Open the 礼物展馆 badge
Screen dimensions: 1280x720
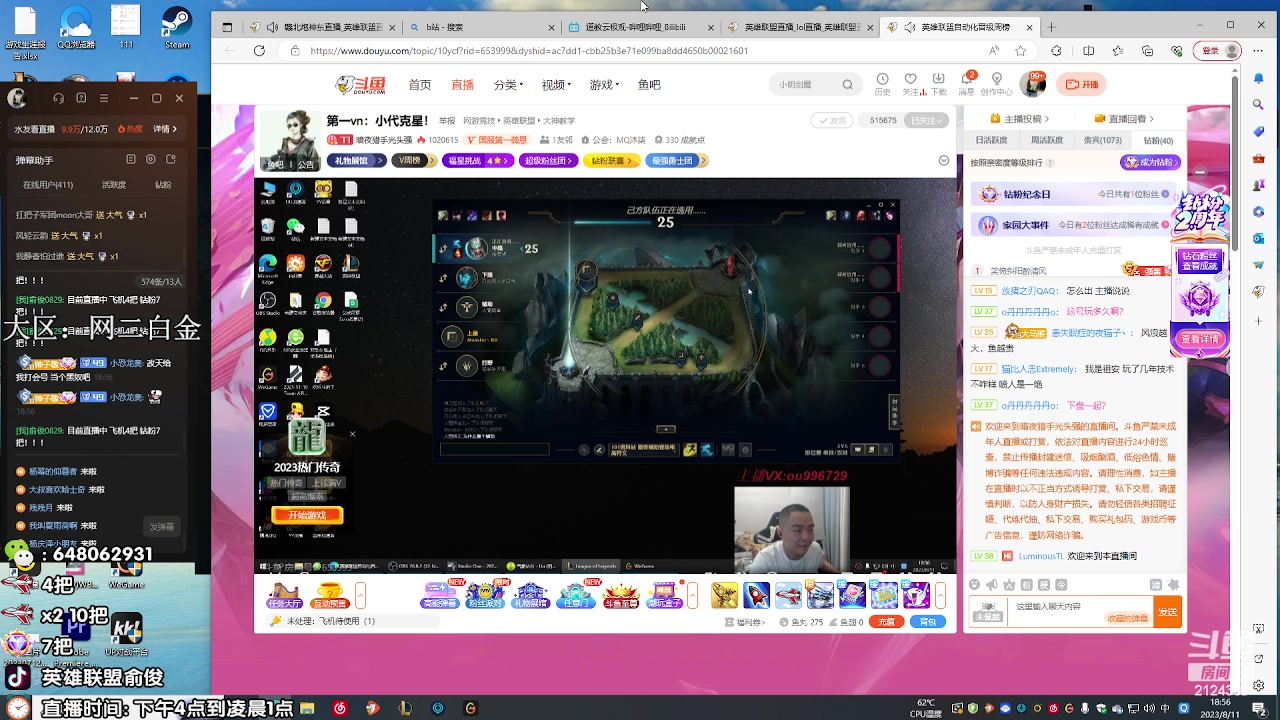(x=357, y=160)
